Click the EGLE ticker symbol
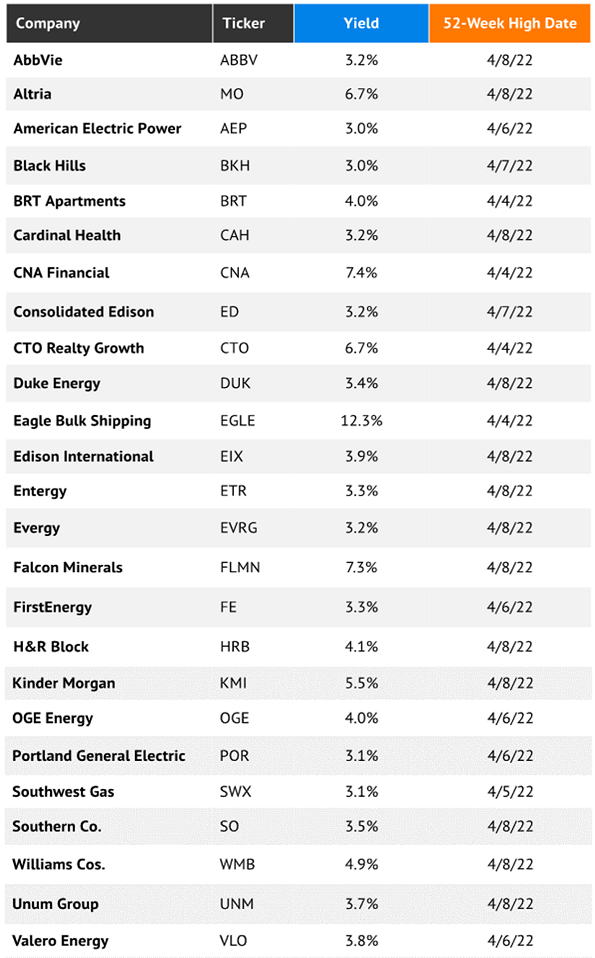The height and width of the screenshot is (958, 595). [x=238, y=420]
